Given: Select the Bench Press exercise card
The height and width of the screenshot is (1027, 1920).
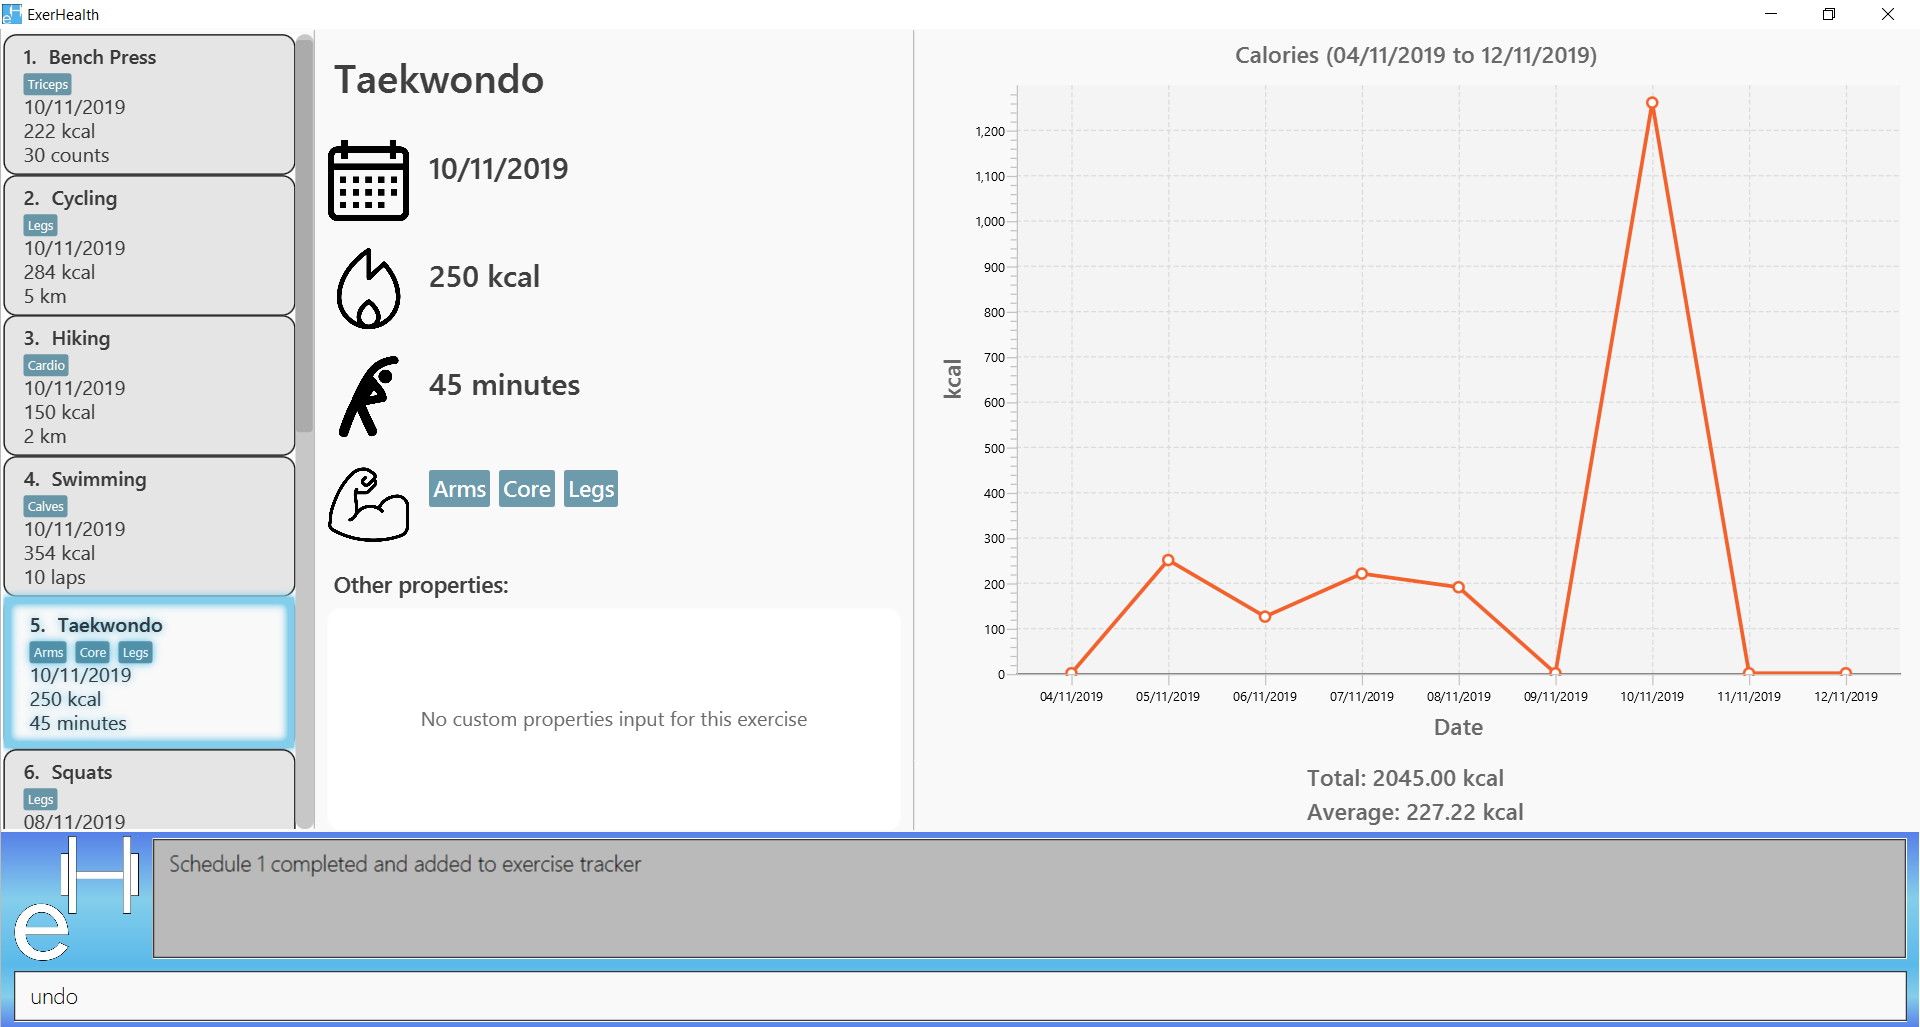Looking at the screenshot, I should 149,105.
